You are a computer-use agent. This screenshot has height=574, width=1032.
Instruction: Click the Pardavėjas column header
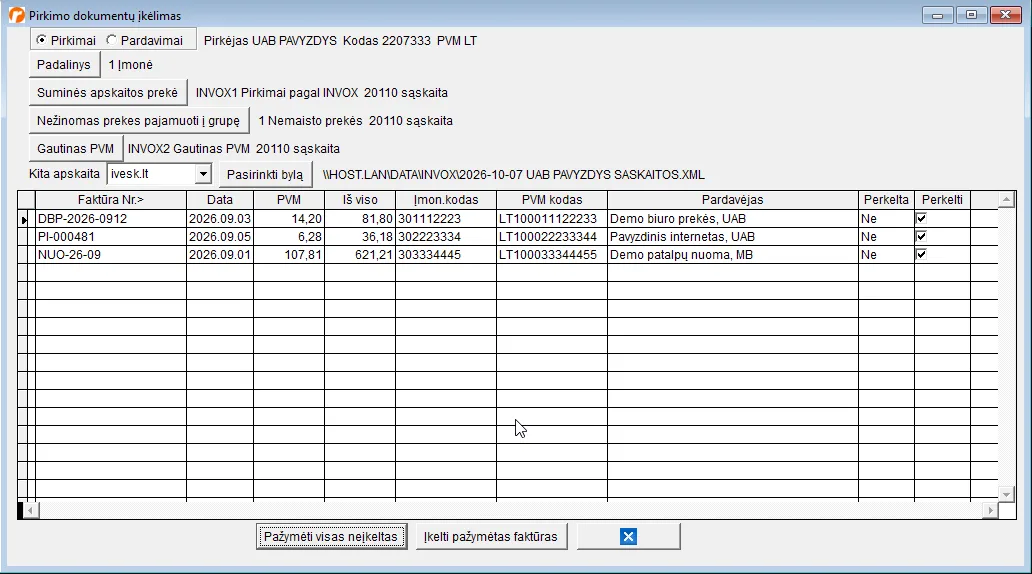coord(733,199)
